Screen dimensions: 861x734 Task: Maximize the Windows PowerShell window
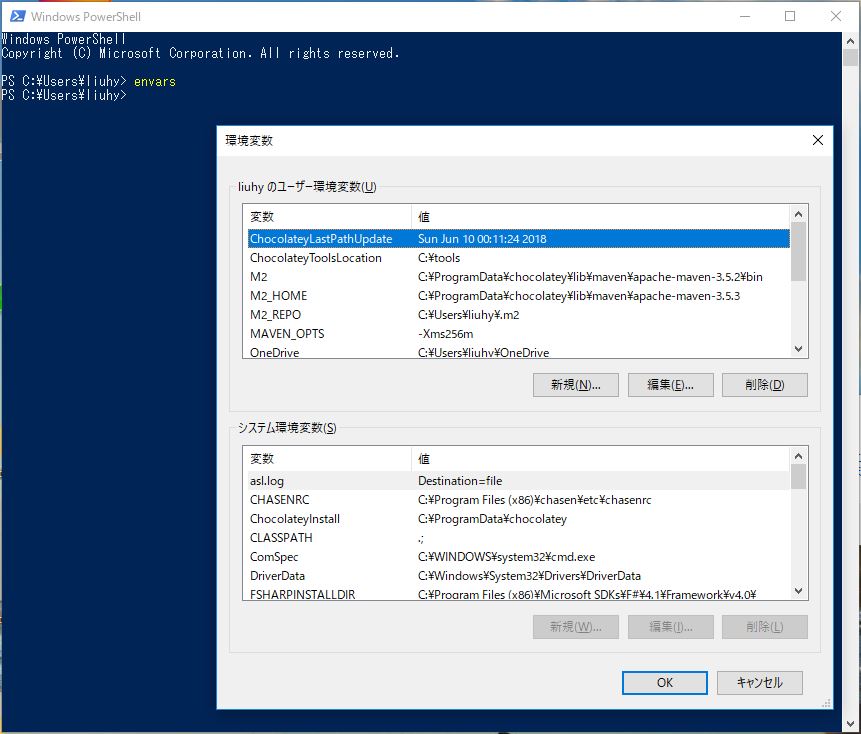click(790, 16)
